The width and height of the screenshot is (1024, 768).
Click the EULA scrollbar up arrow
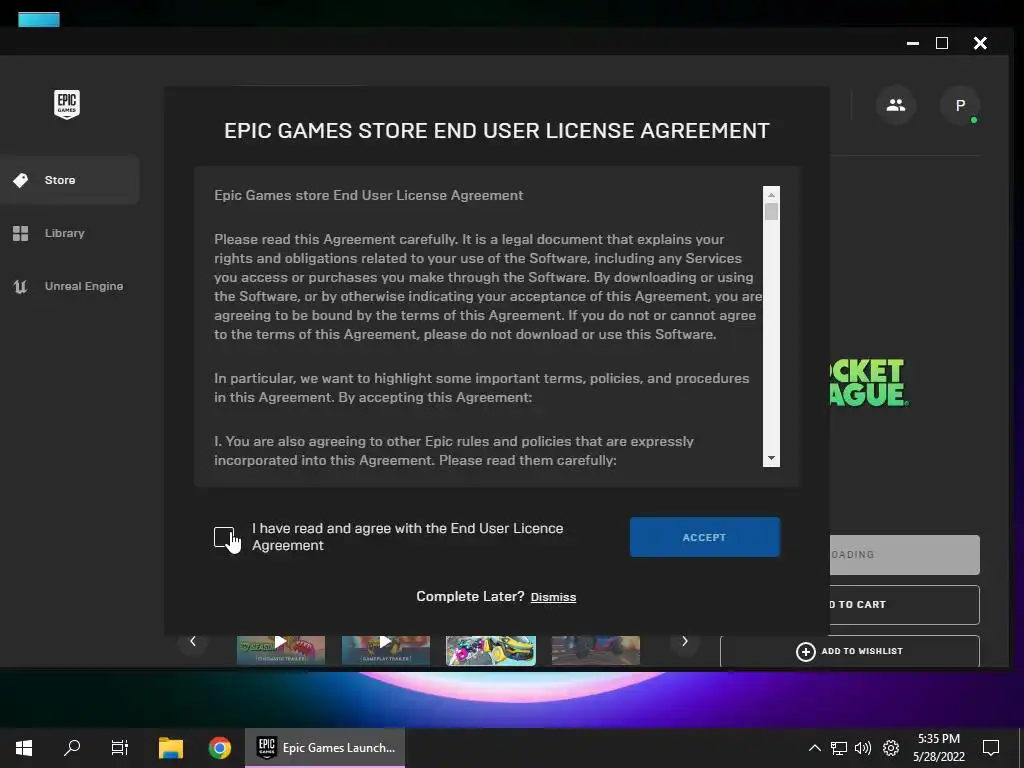[x=771, y=195]
